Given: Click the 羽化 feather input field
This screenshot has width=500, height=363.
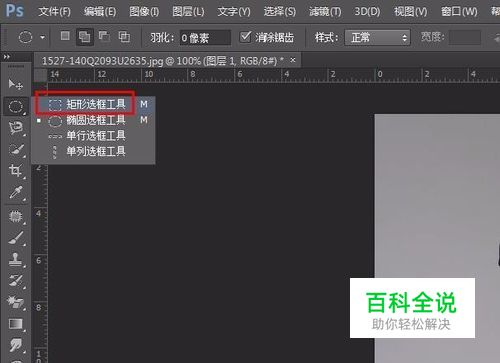Looking at the screenshot, I should (x=205, y=38).
